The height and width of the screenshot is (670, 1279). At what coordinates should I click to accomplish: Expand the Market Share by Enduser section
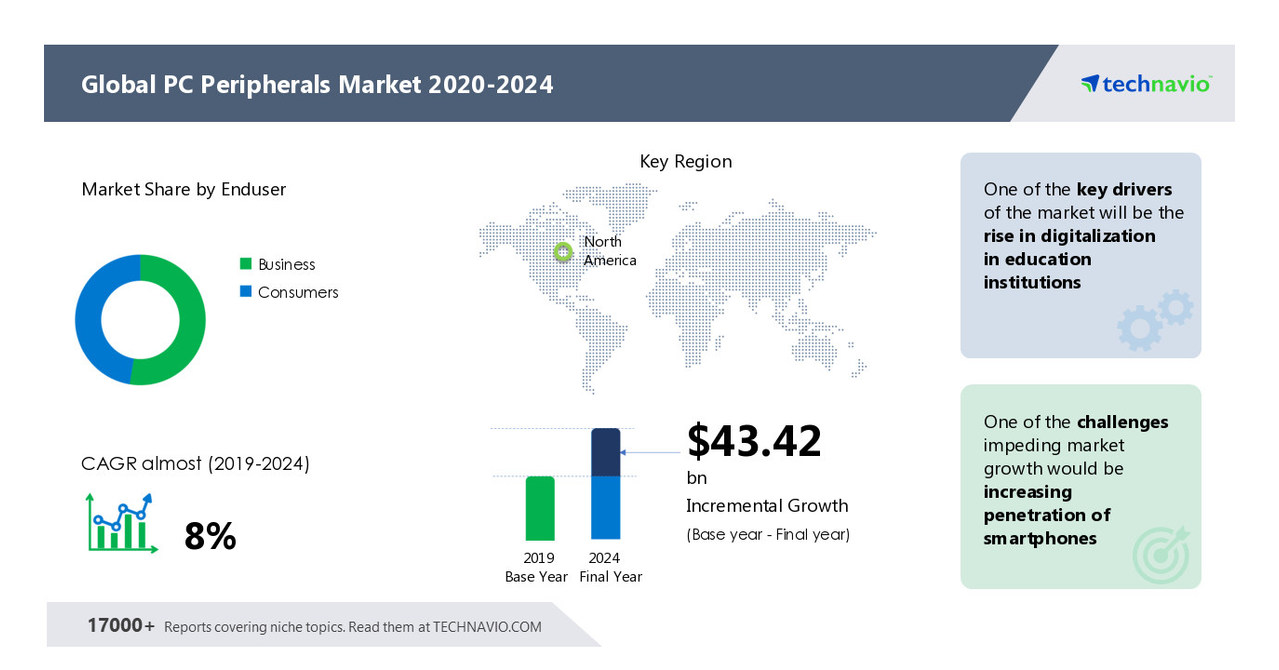[182, 189]
